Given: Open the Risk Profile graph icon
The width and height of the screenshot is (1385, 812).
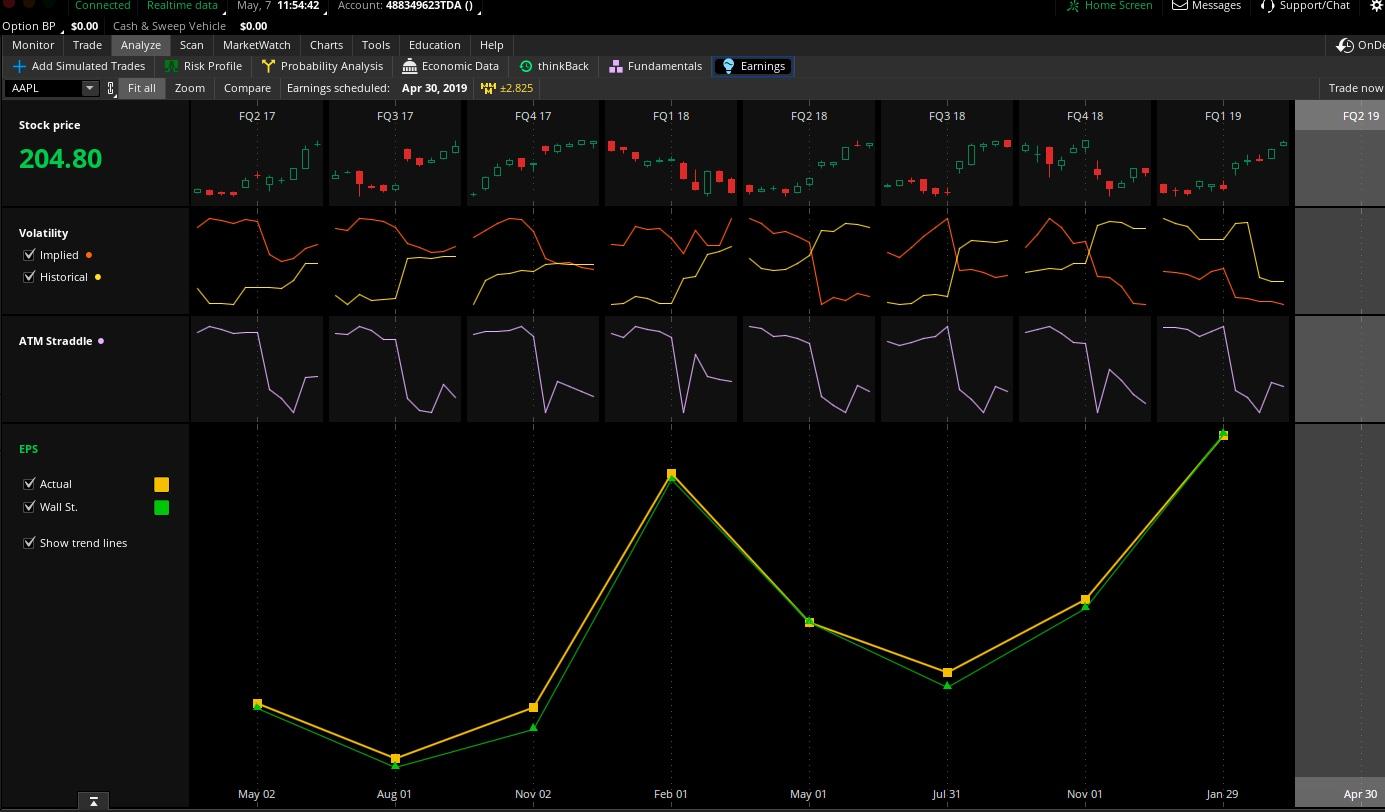Looking at the screenshot, I should pyautogui.click(x=172, y=66).
